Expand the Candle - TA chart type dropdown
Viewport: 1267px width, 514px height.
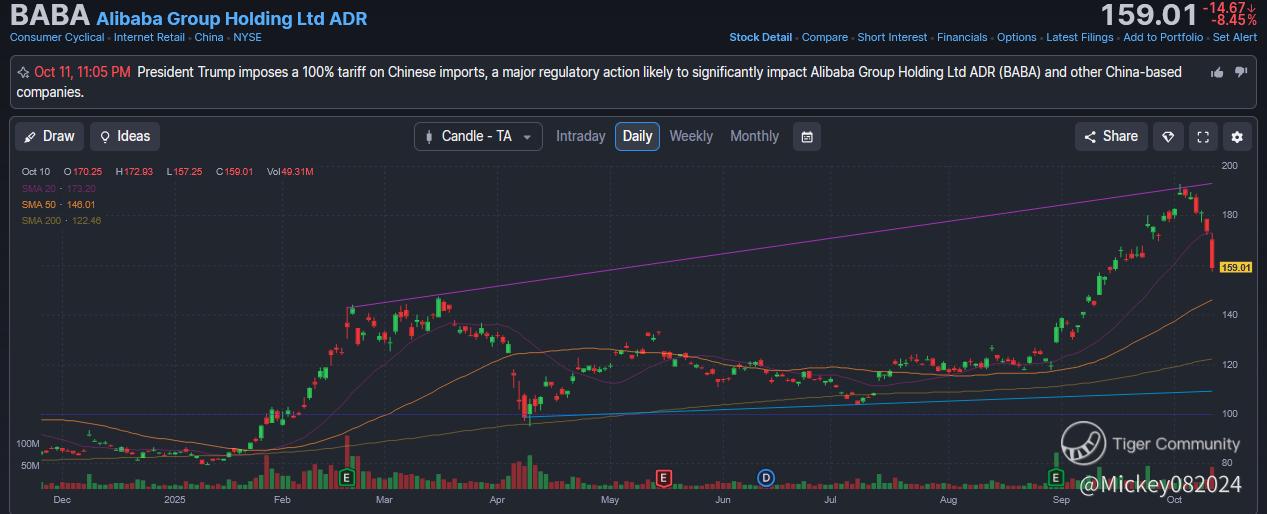pos(479,136)
